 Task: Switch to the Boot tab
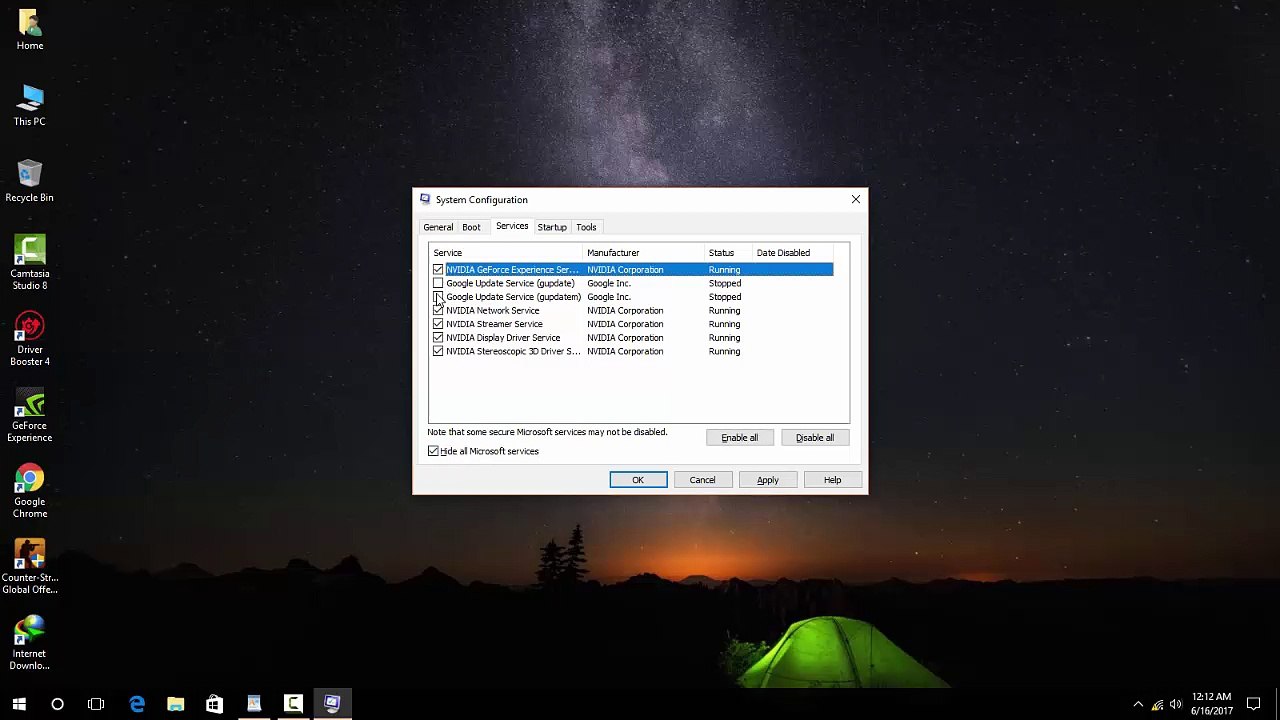pyautogui.click(x=471, y=227)
